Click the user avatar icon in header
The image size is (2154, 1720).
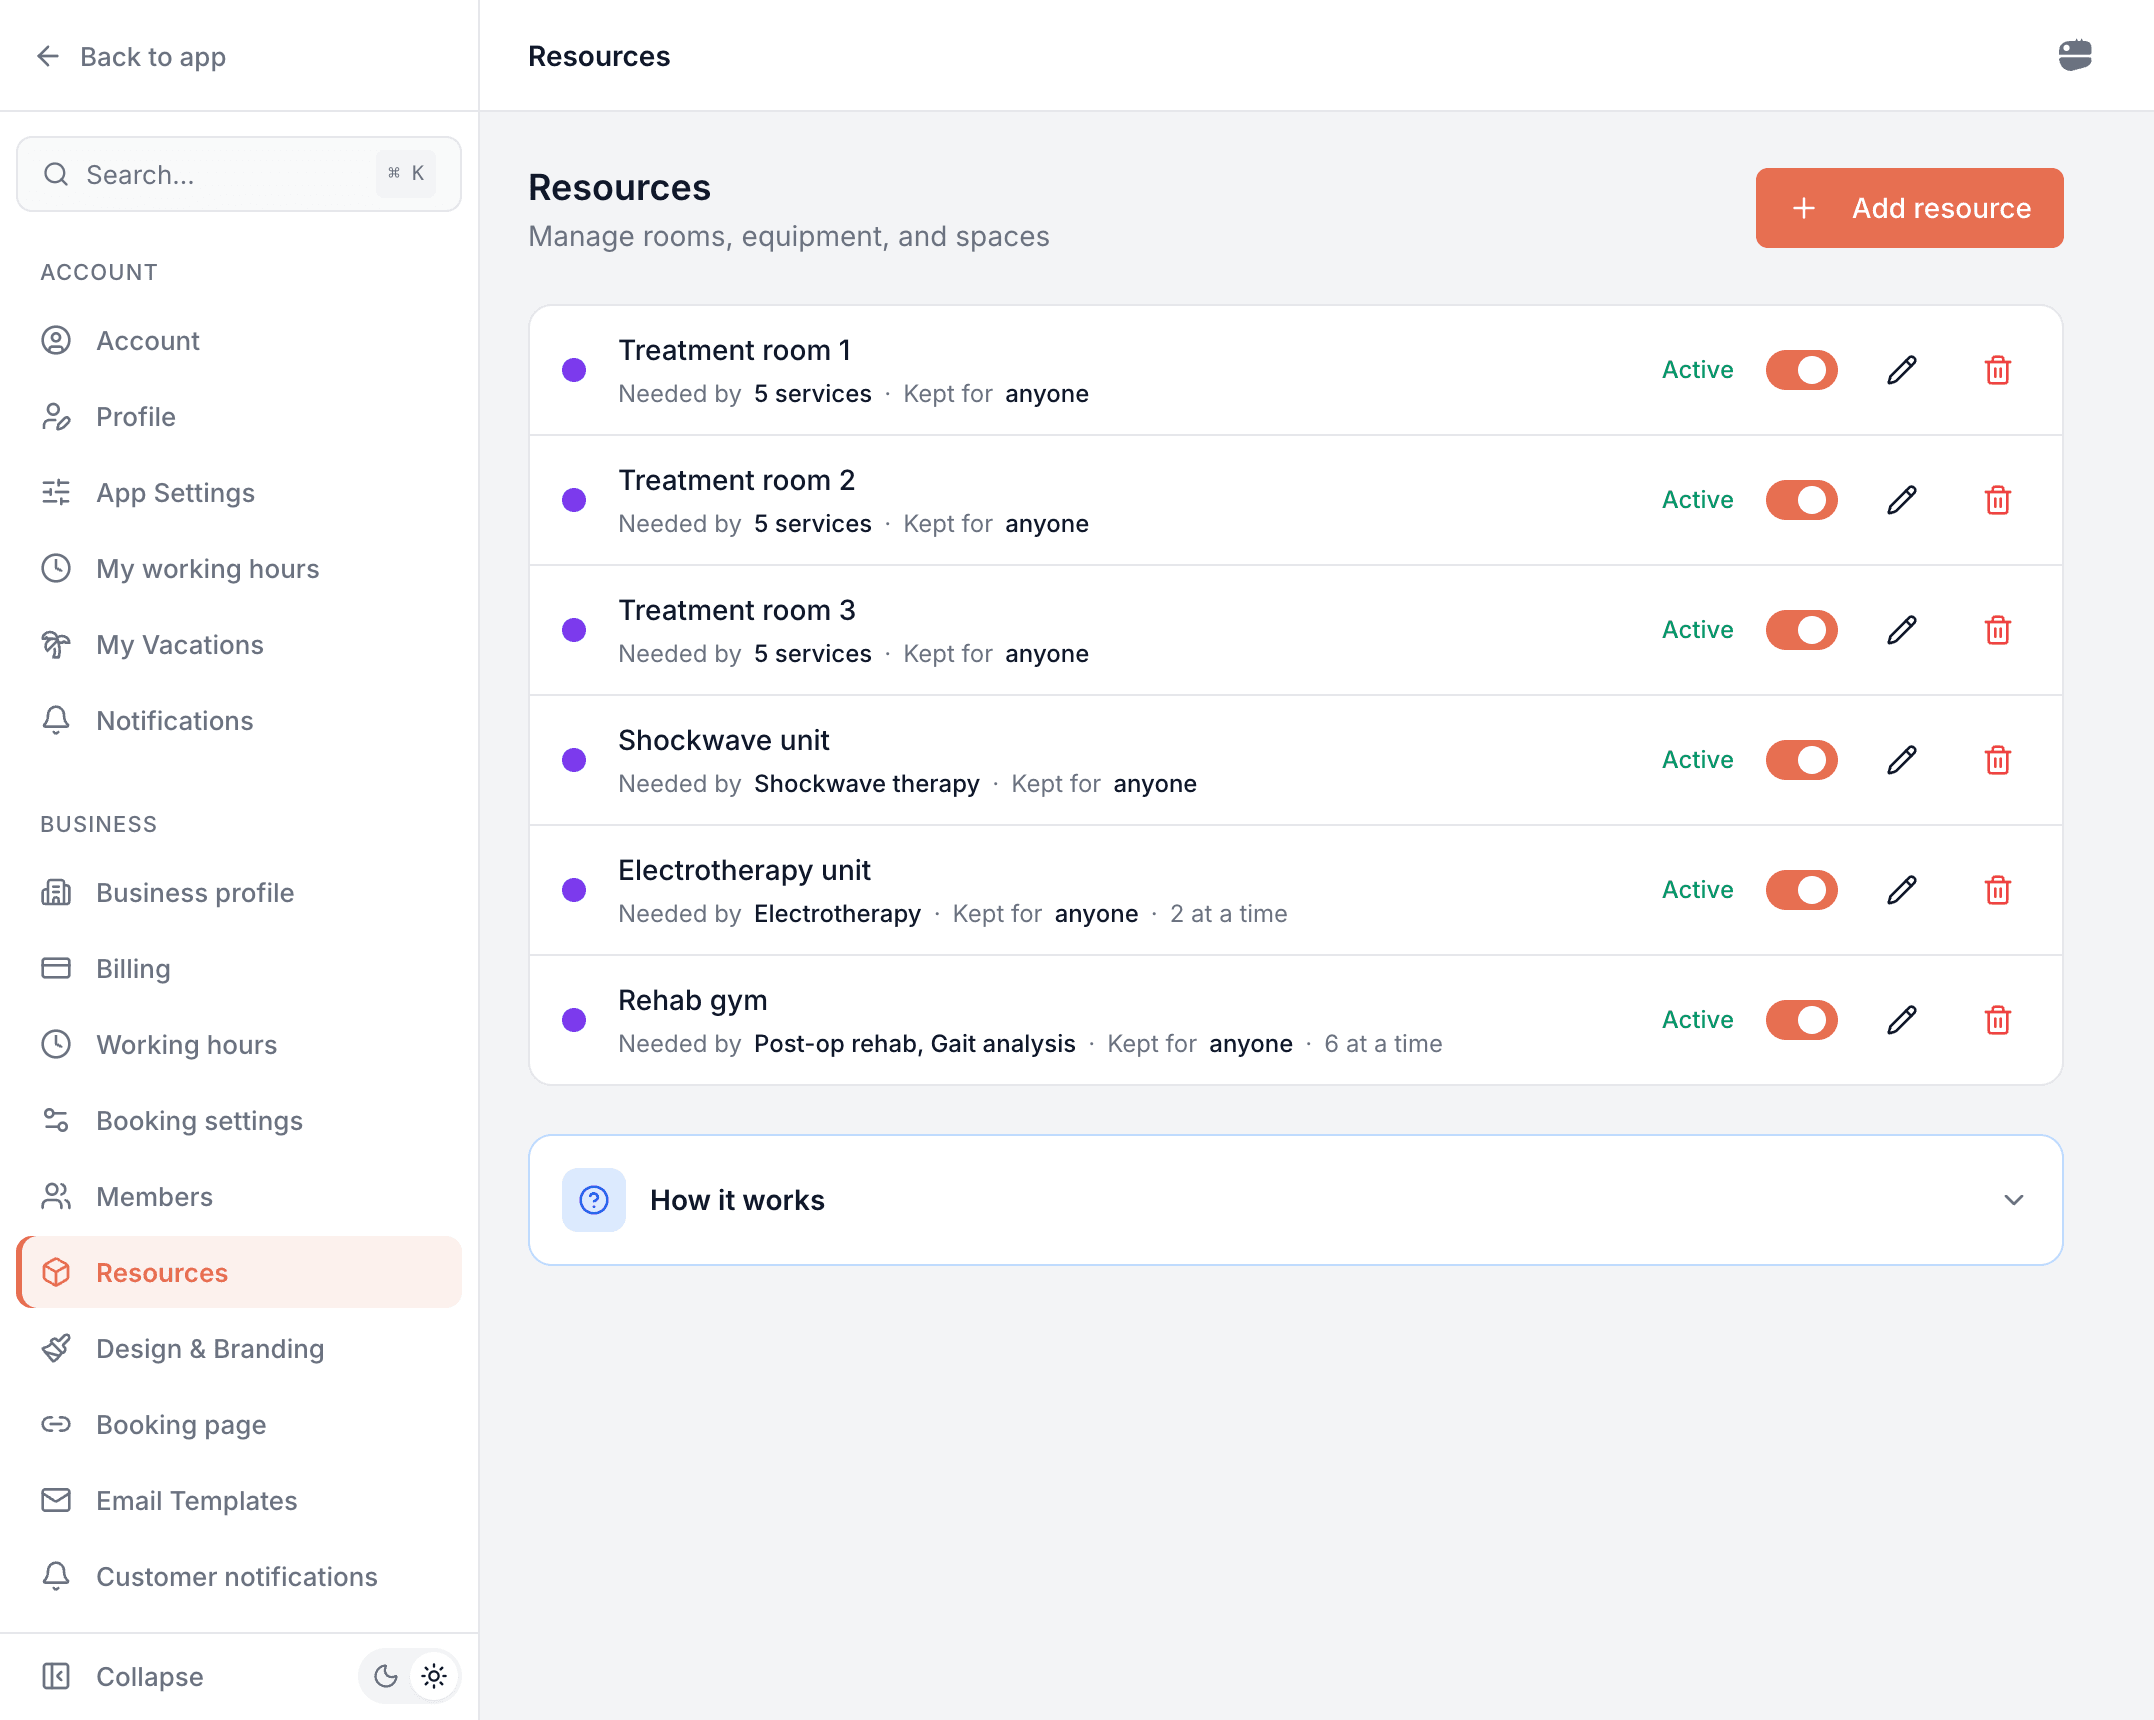2075,55
